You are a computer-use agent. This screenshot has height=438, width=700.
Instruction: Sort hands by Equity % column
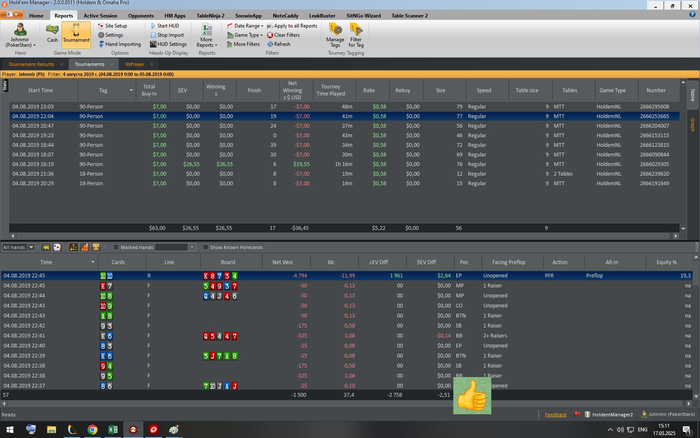click(667, 262)
